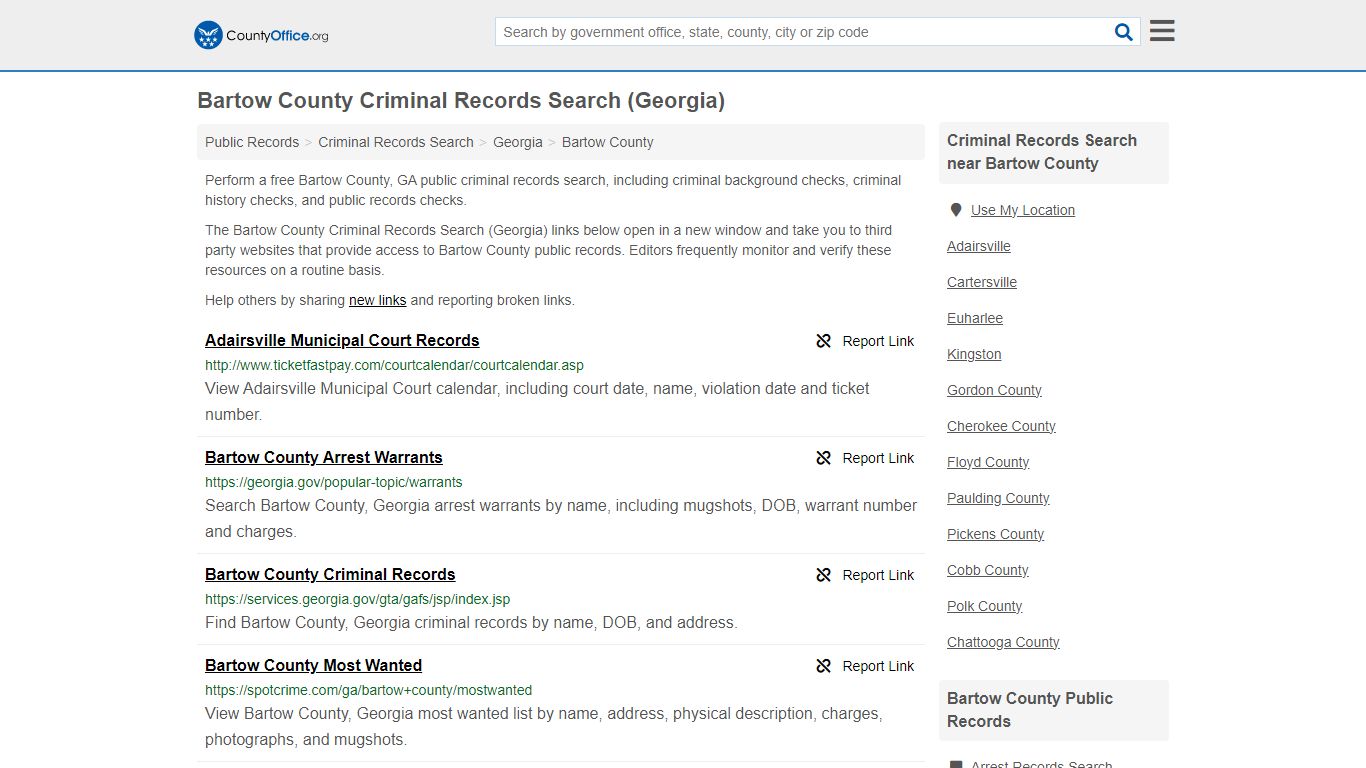Open Adairsville Municipal Court Records

(342, 340)
